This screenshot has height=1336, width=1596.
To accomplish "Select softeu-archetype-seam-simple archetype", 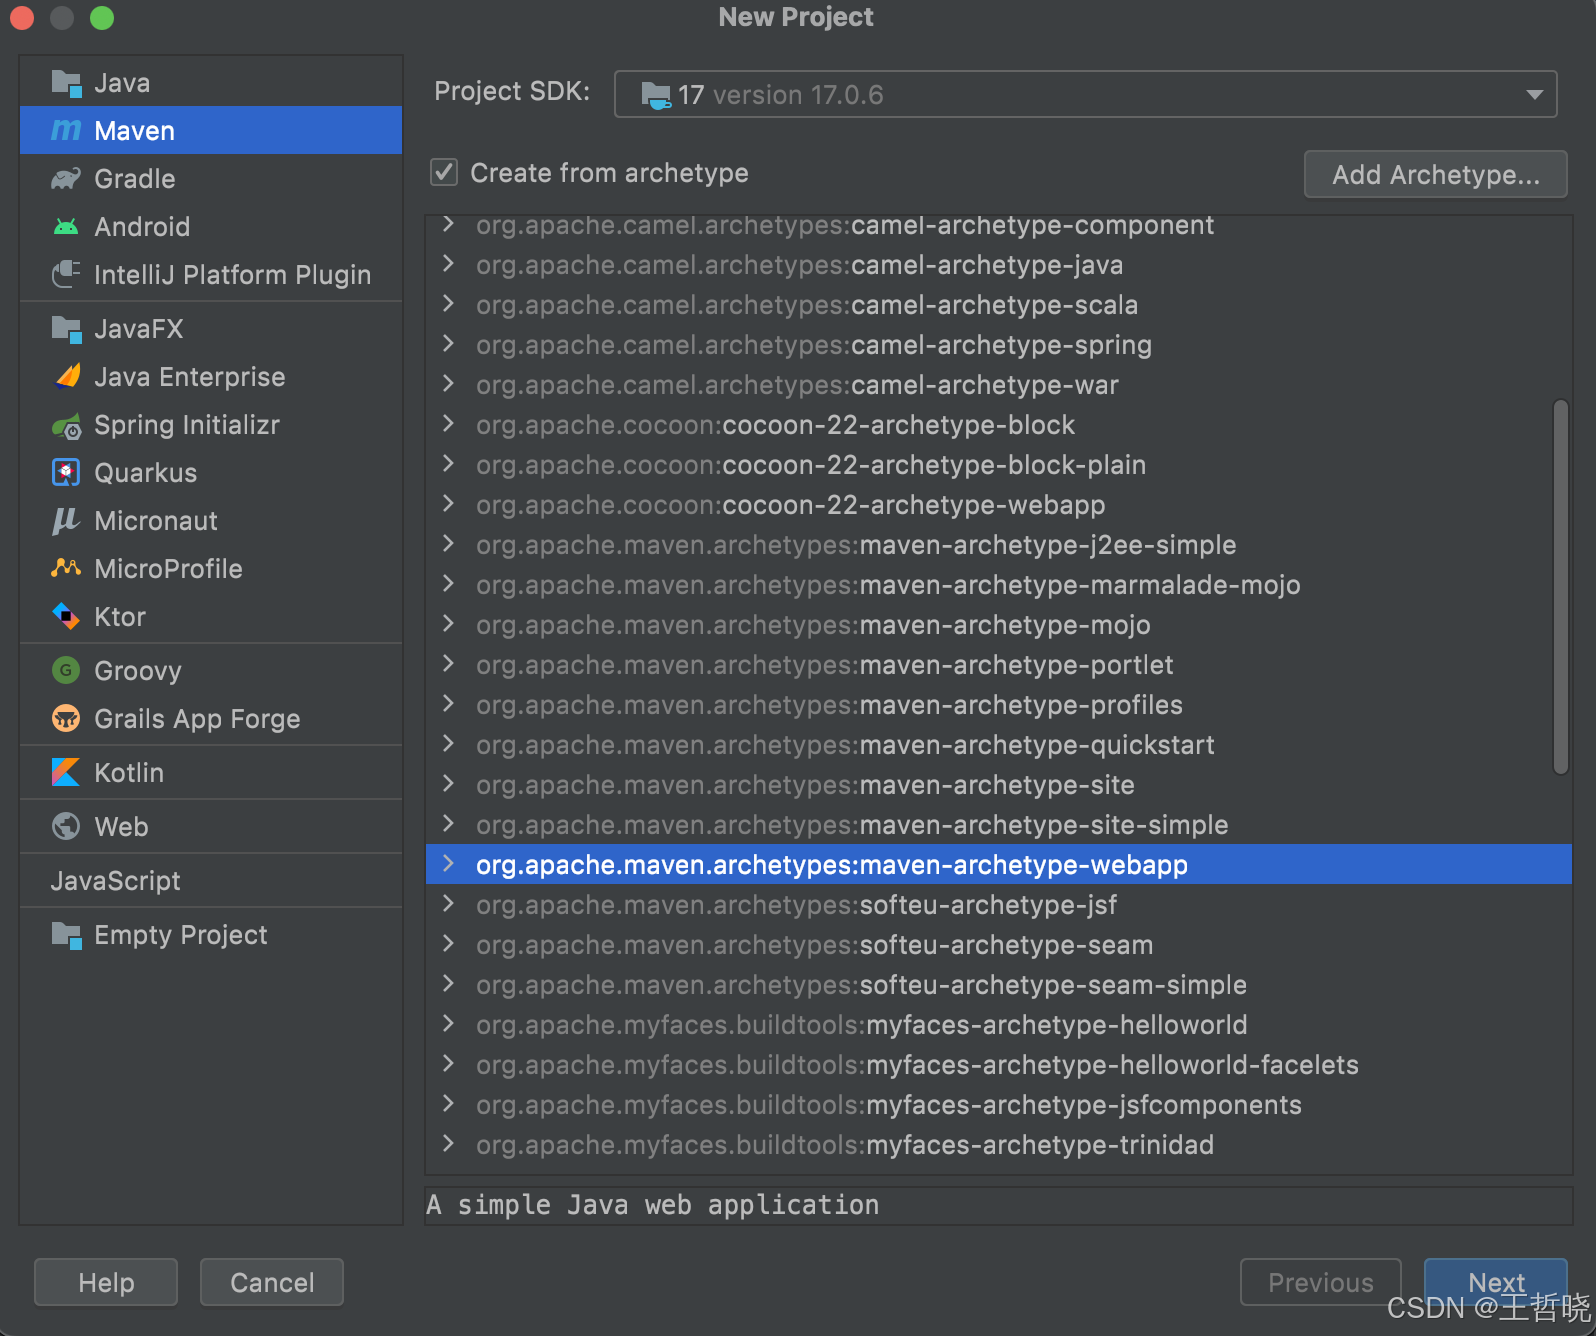I will (999, 985).
